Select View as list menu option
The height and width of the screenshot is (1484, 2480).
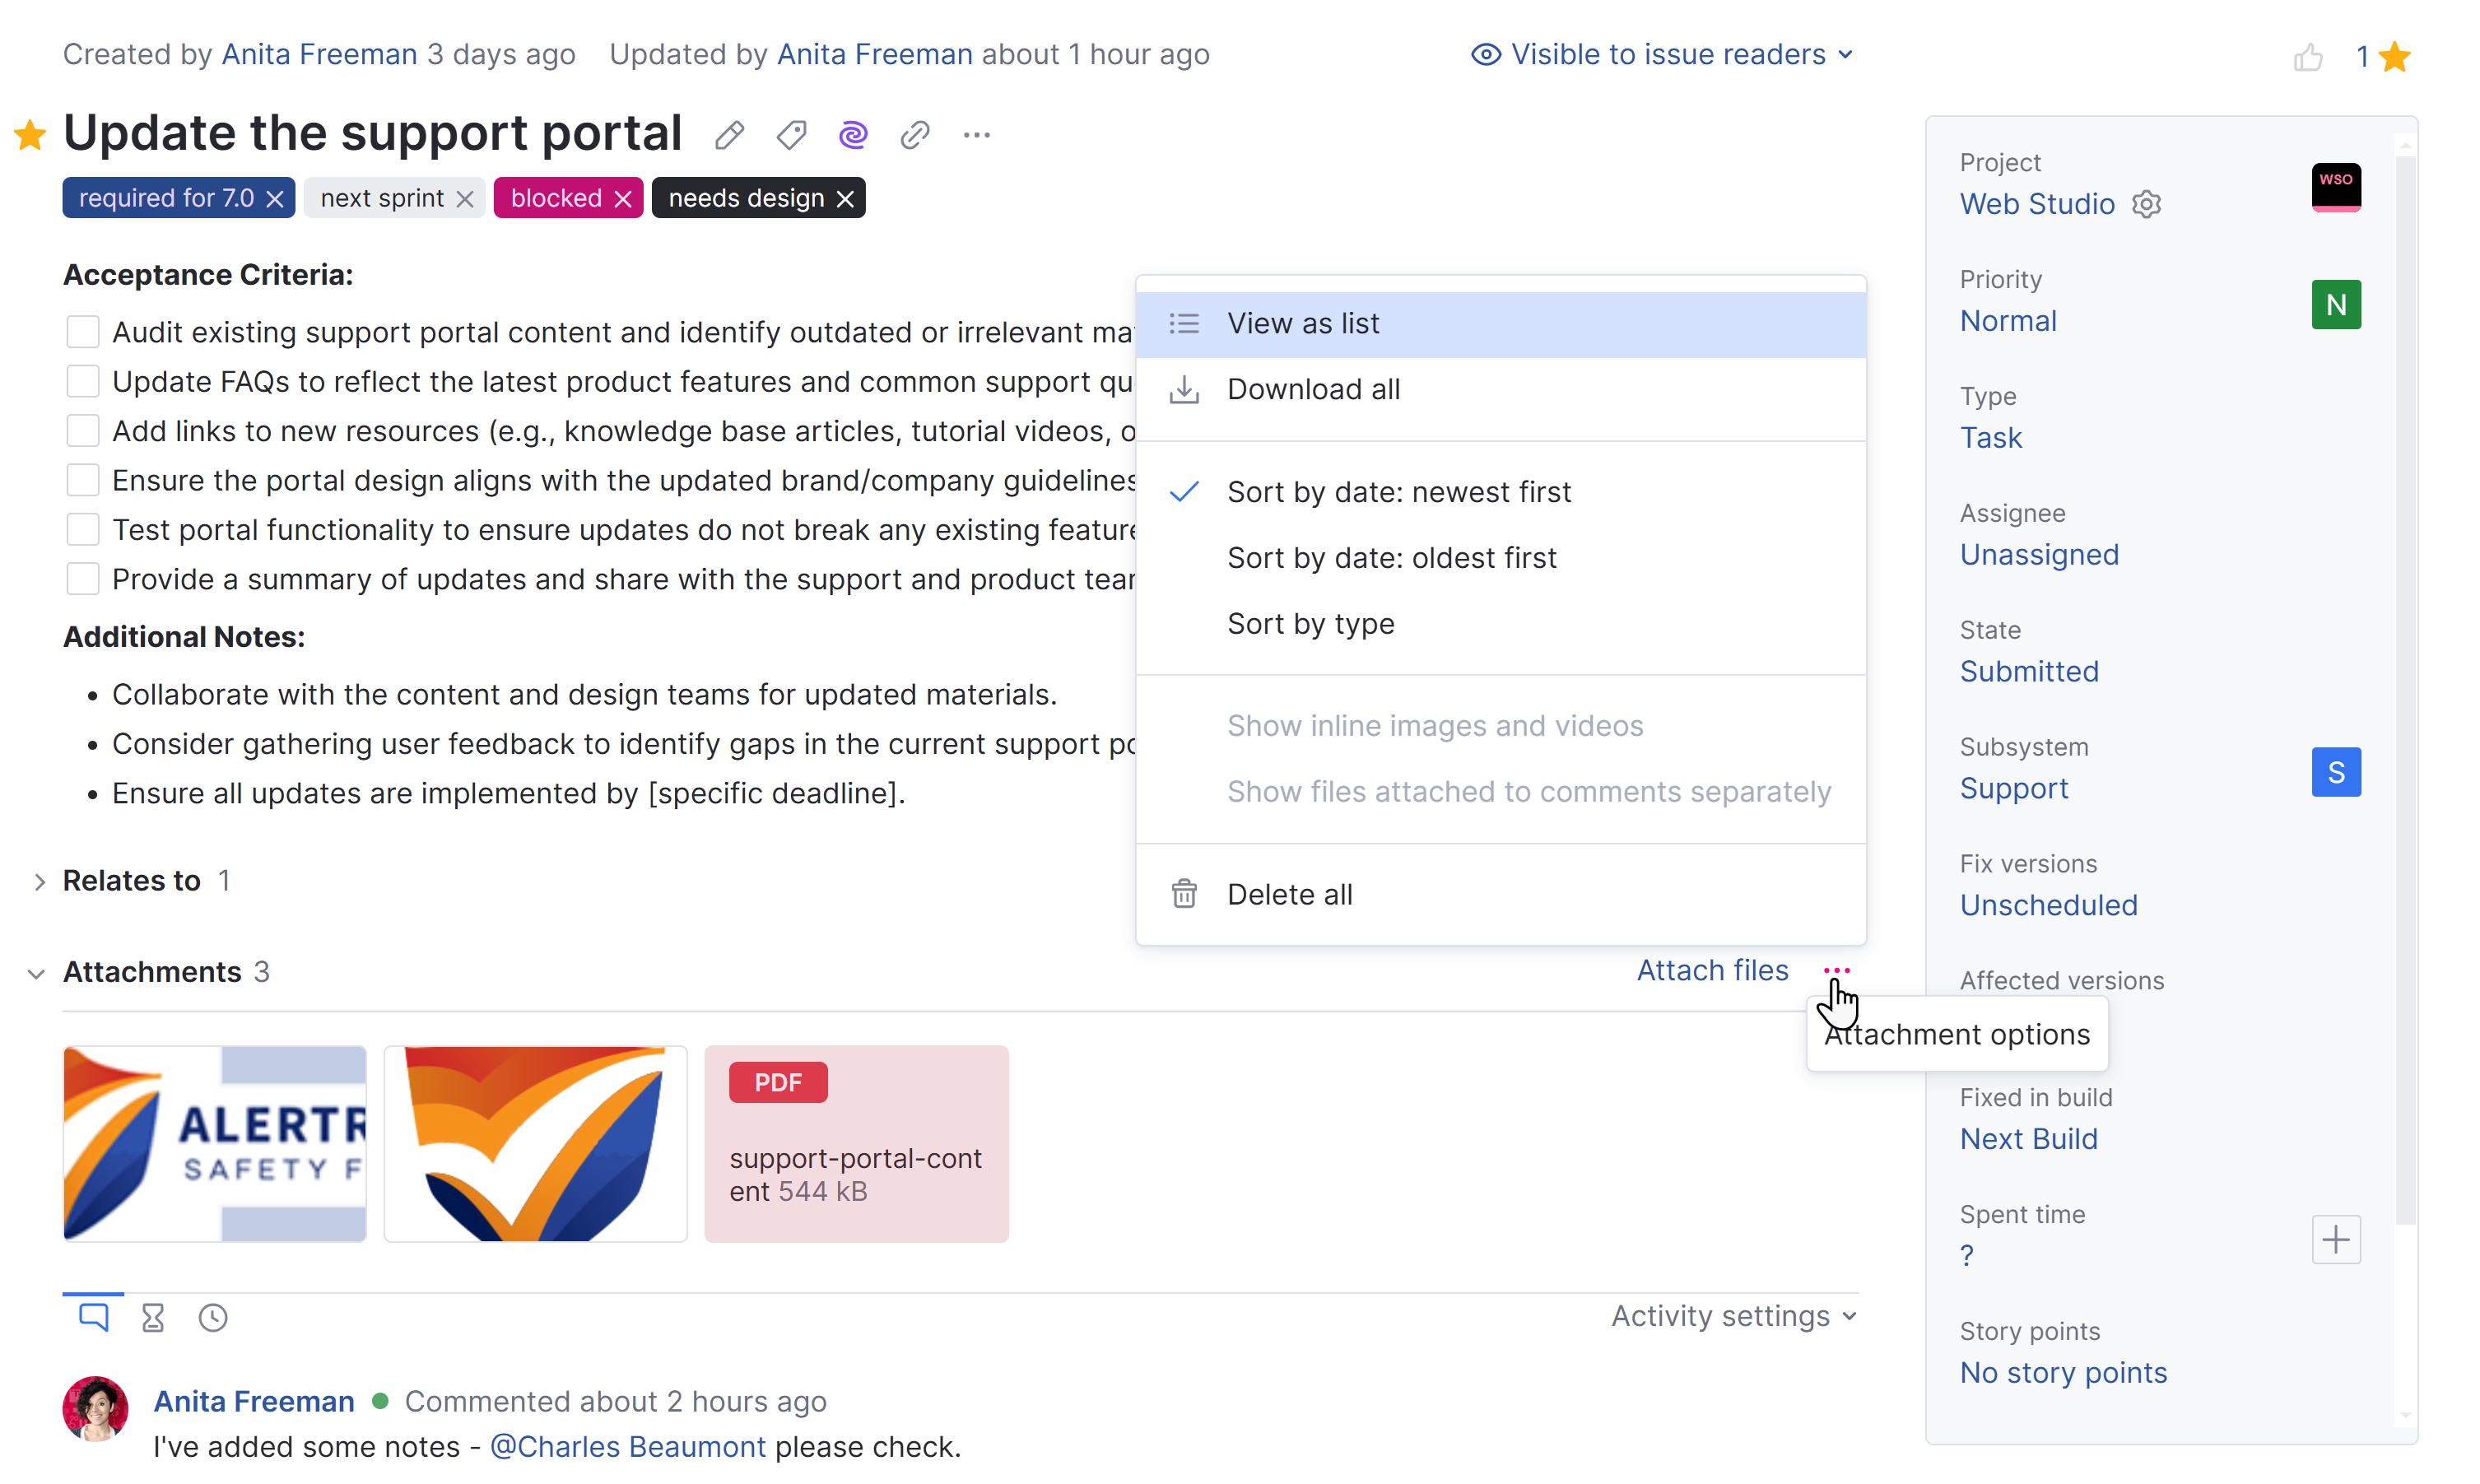click(1303, 324)
